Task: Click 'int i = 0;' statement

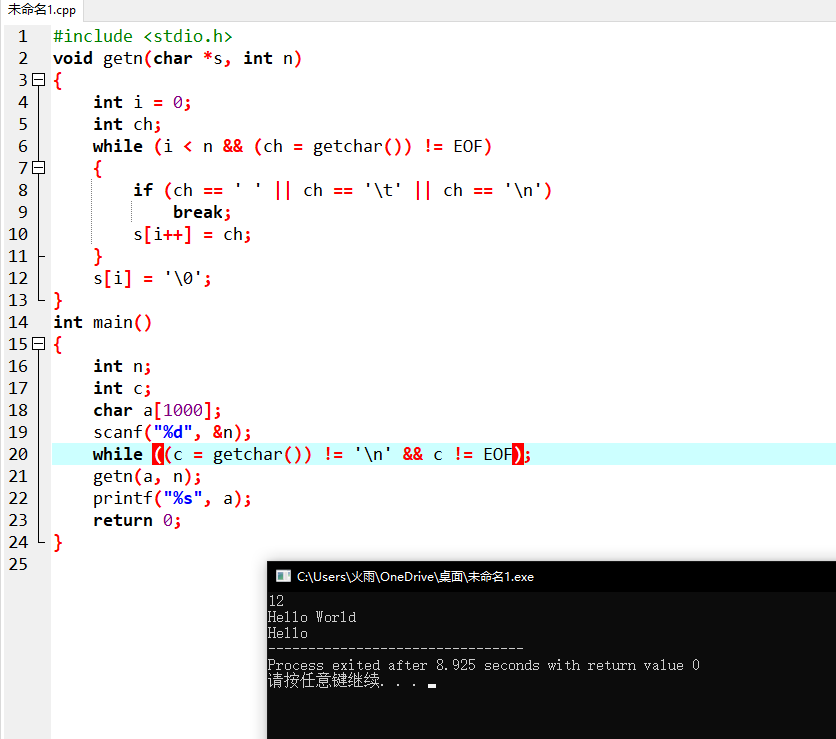Action: [x=142, y=102]
